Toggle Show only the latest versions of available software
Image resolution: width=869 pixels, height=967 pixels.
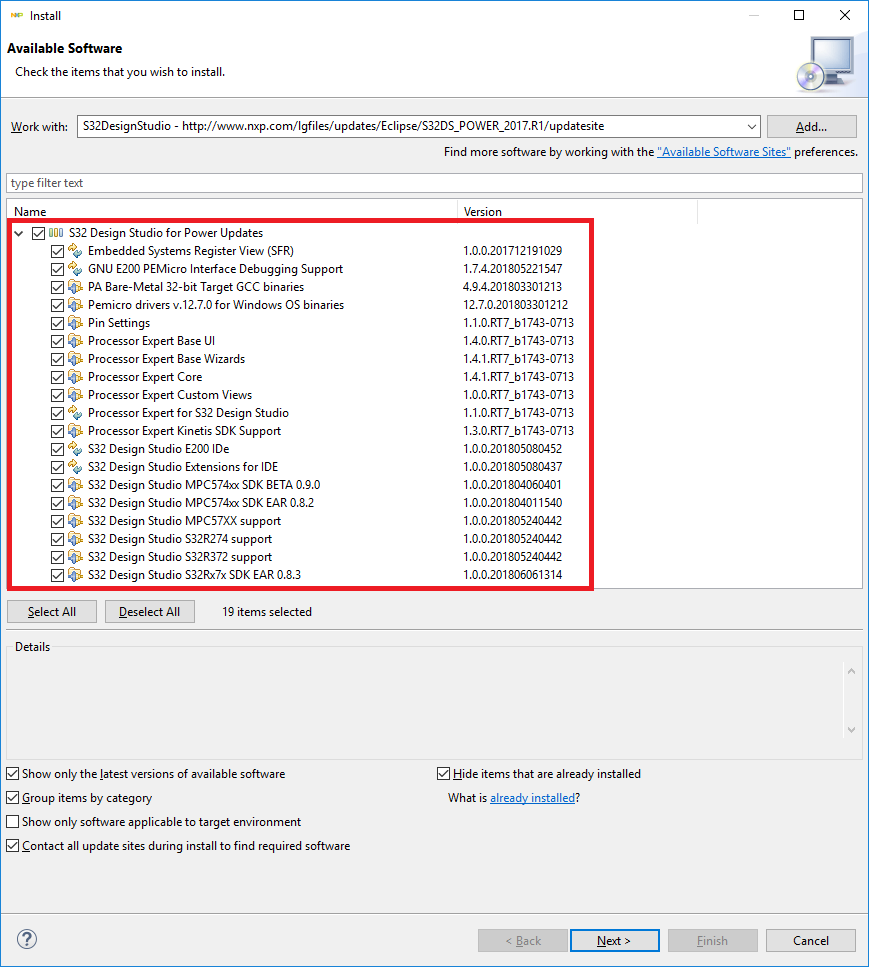[12, 773]
